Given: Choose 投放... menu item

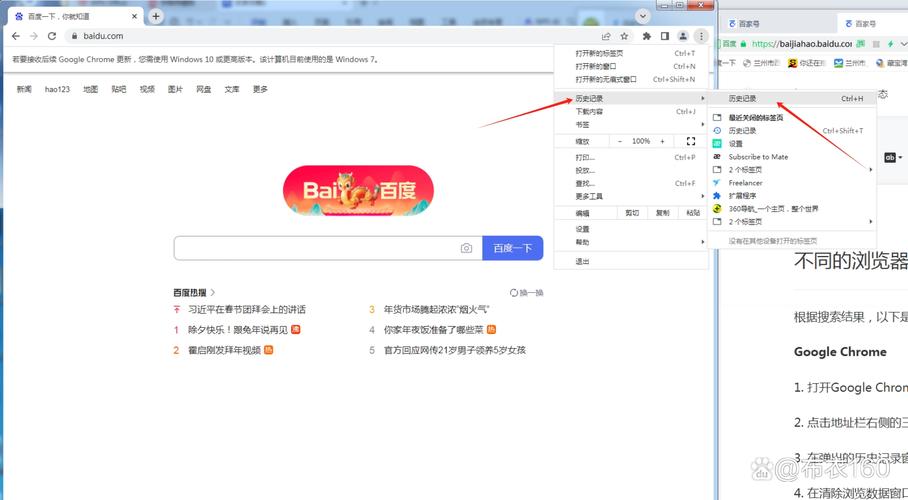Looking at the screenshot, I should point(631,170).
